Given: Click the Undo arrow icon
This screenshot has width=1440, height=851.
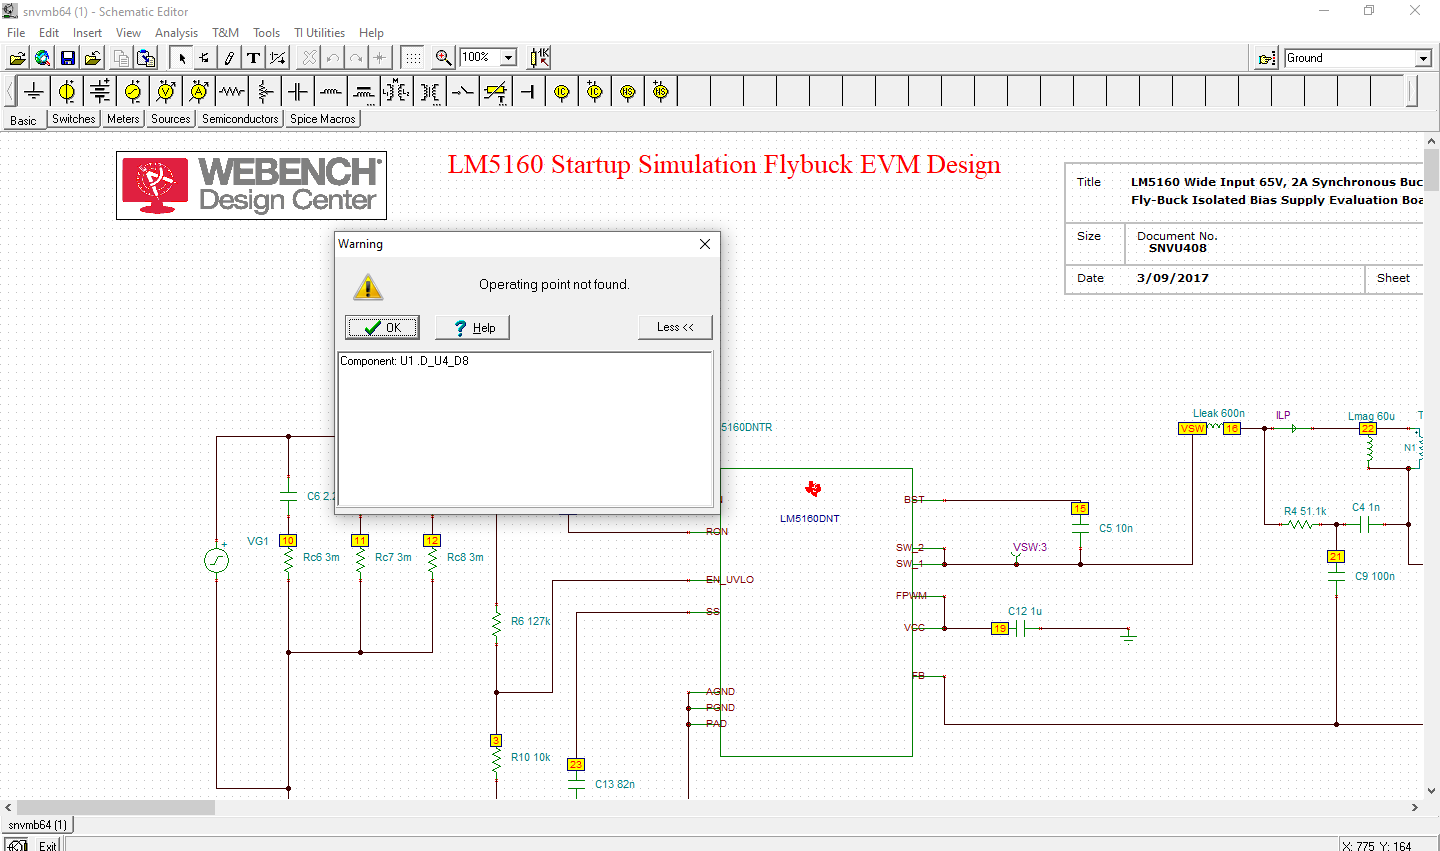Looking at the screenshot, I should point(333,58).
